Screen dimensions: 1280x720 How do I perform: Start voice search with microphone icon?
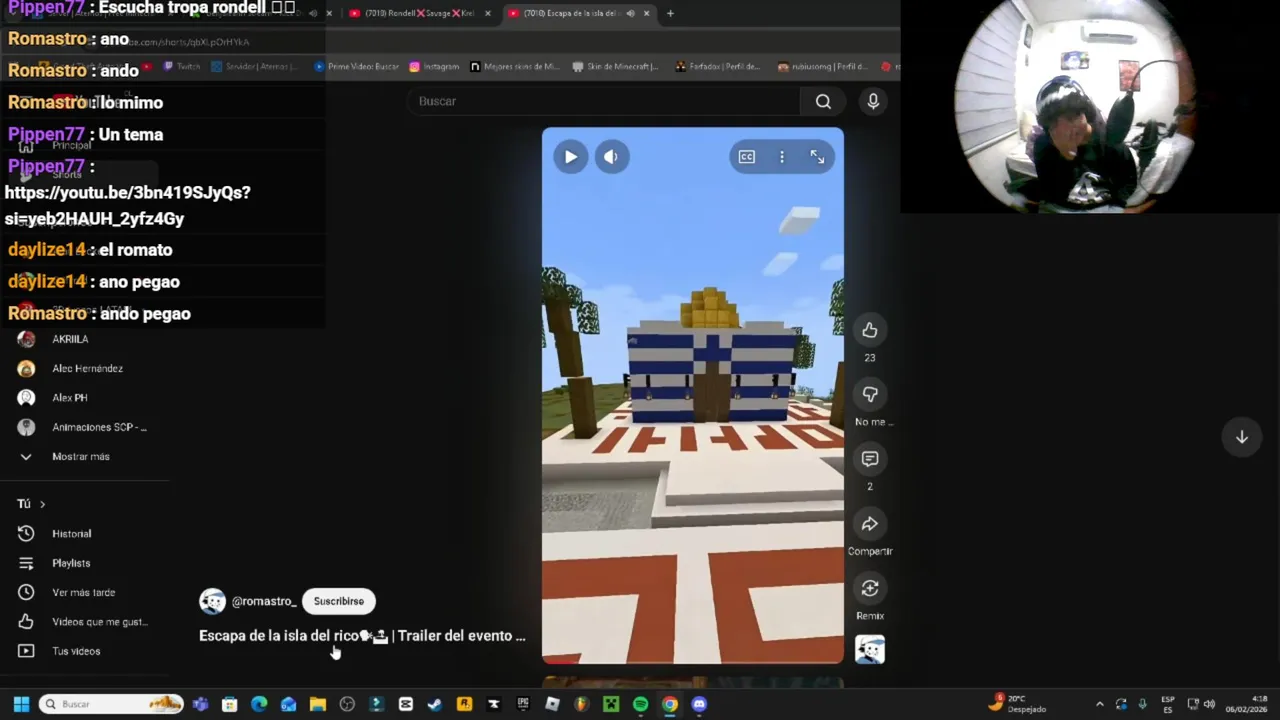tap(873, 101)
